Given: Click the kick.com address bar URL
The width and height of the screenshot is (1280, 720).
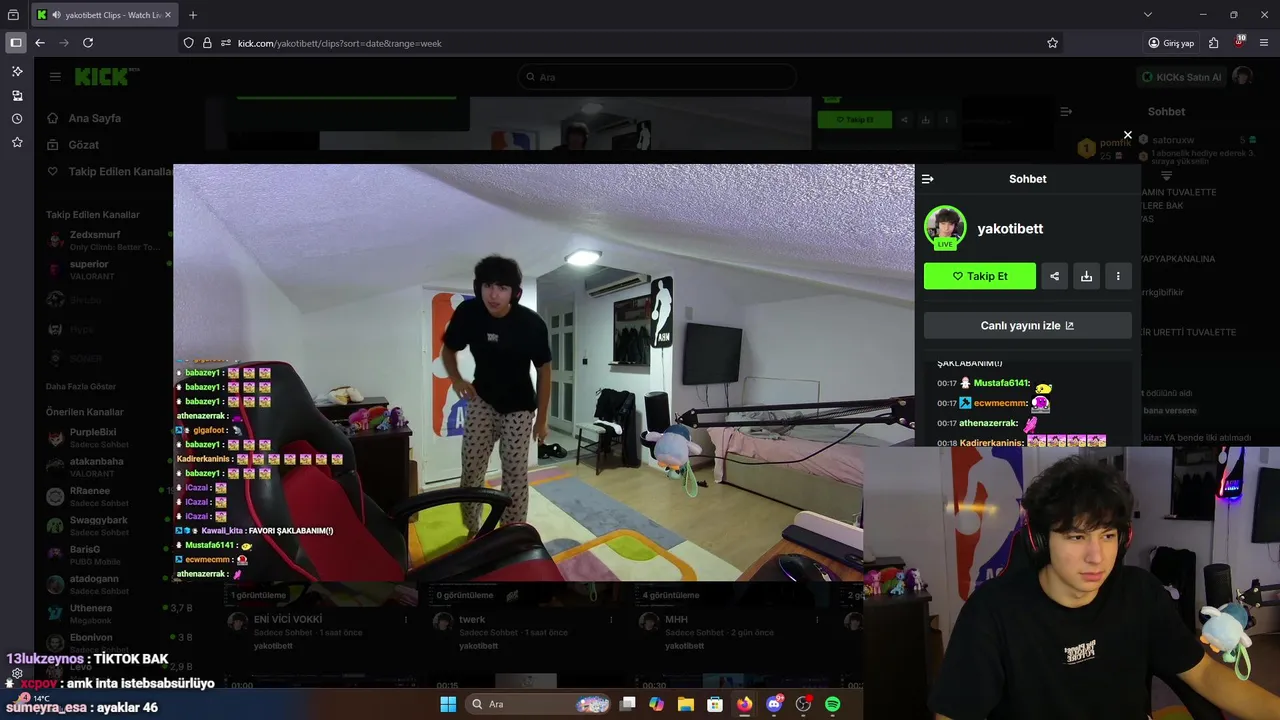Looking at the screenshot, I should 340,43.
